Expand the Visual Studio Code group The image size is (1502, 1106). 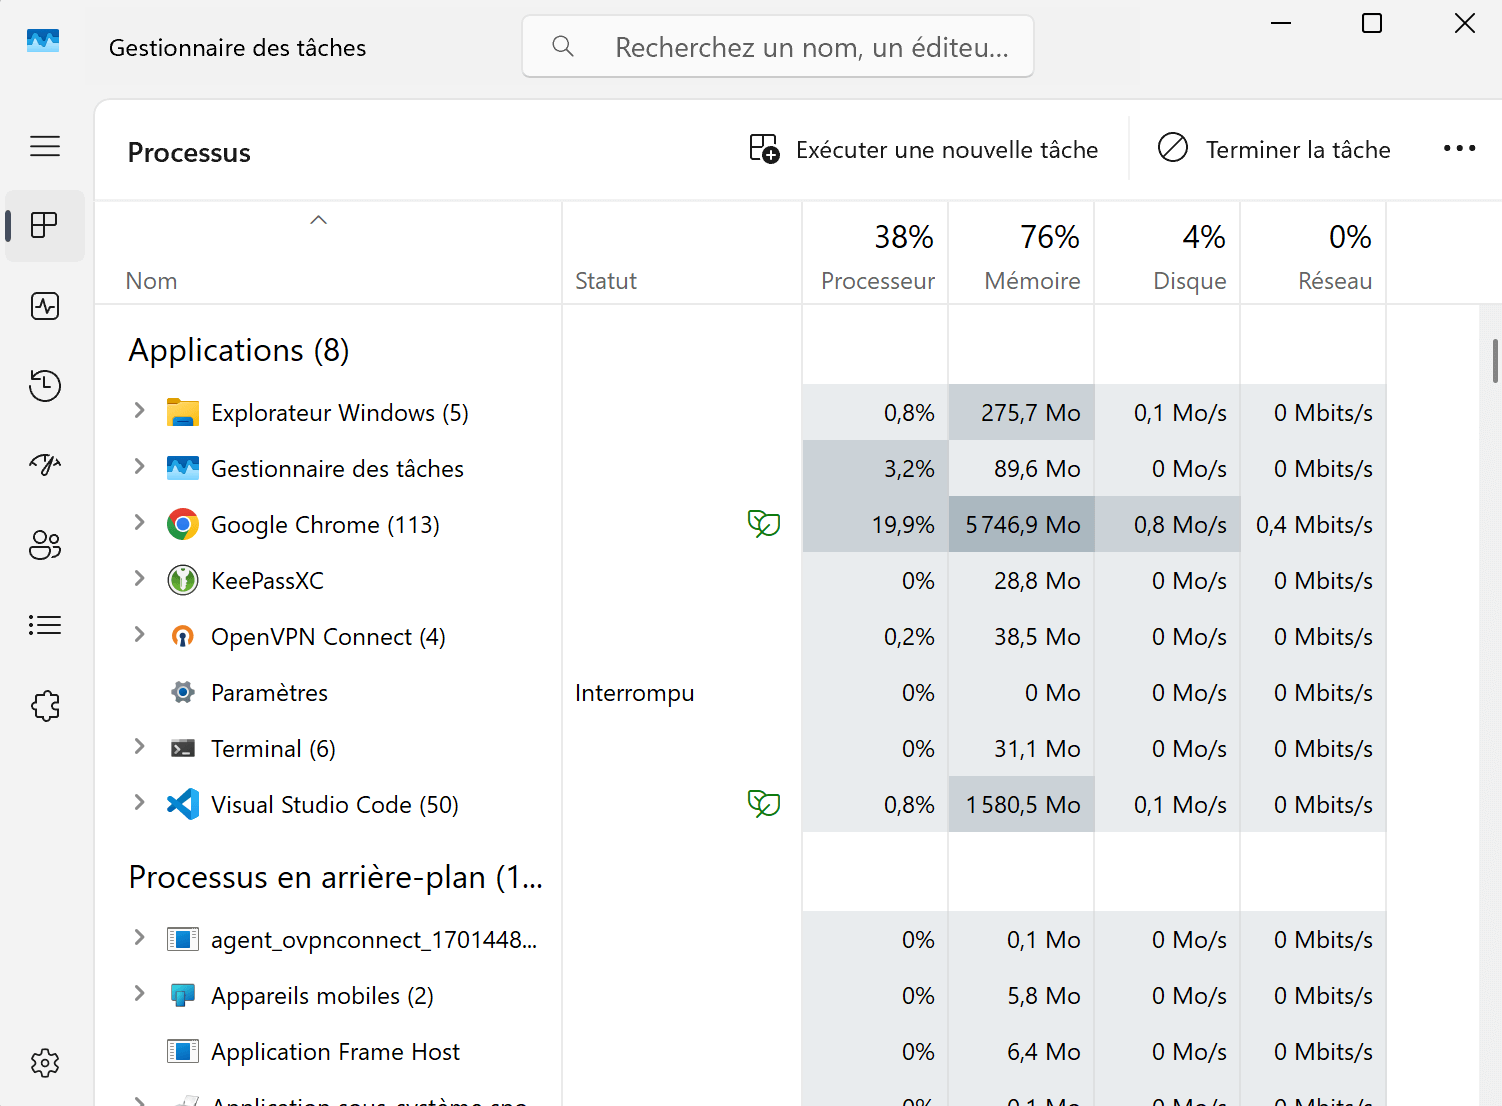click(x=140, y=803)
